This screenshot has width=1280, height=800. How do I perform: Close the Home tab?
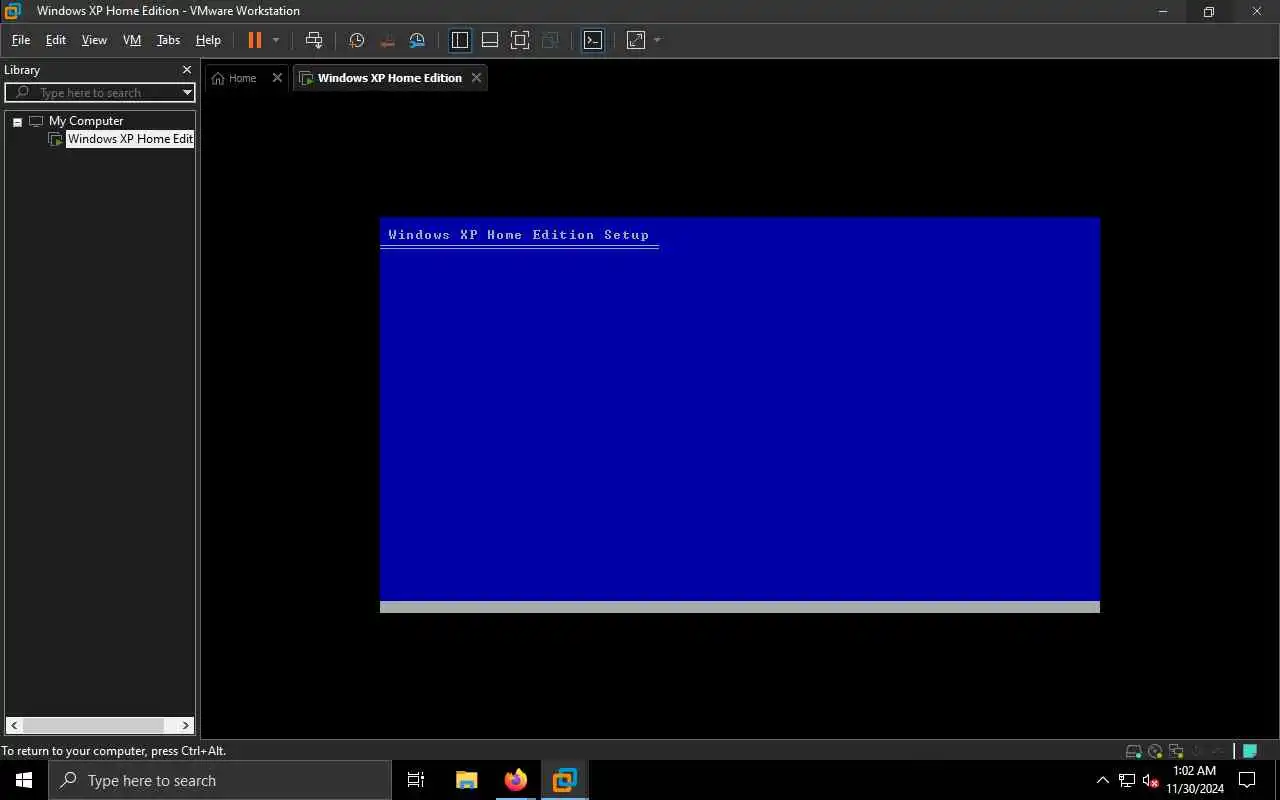point(277,78)
